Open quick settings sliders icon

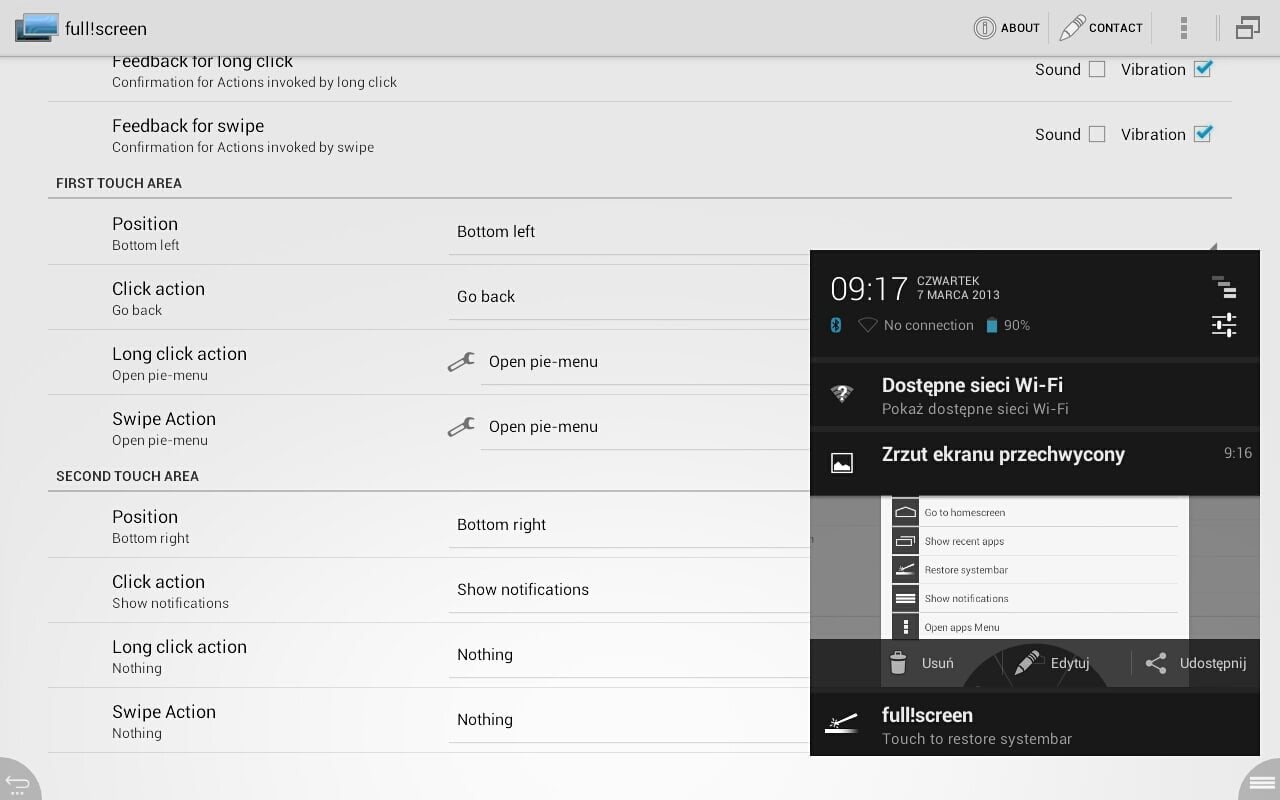[x=1224, y=325]
